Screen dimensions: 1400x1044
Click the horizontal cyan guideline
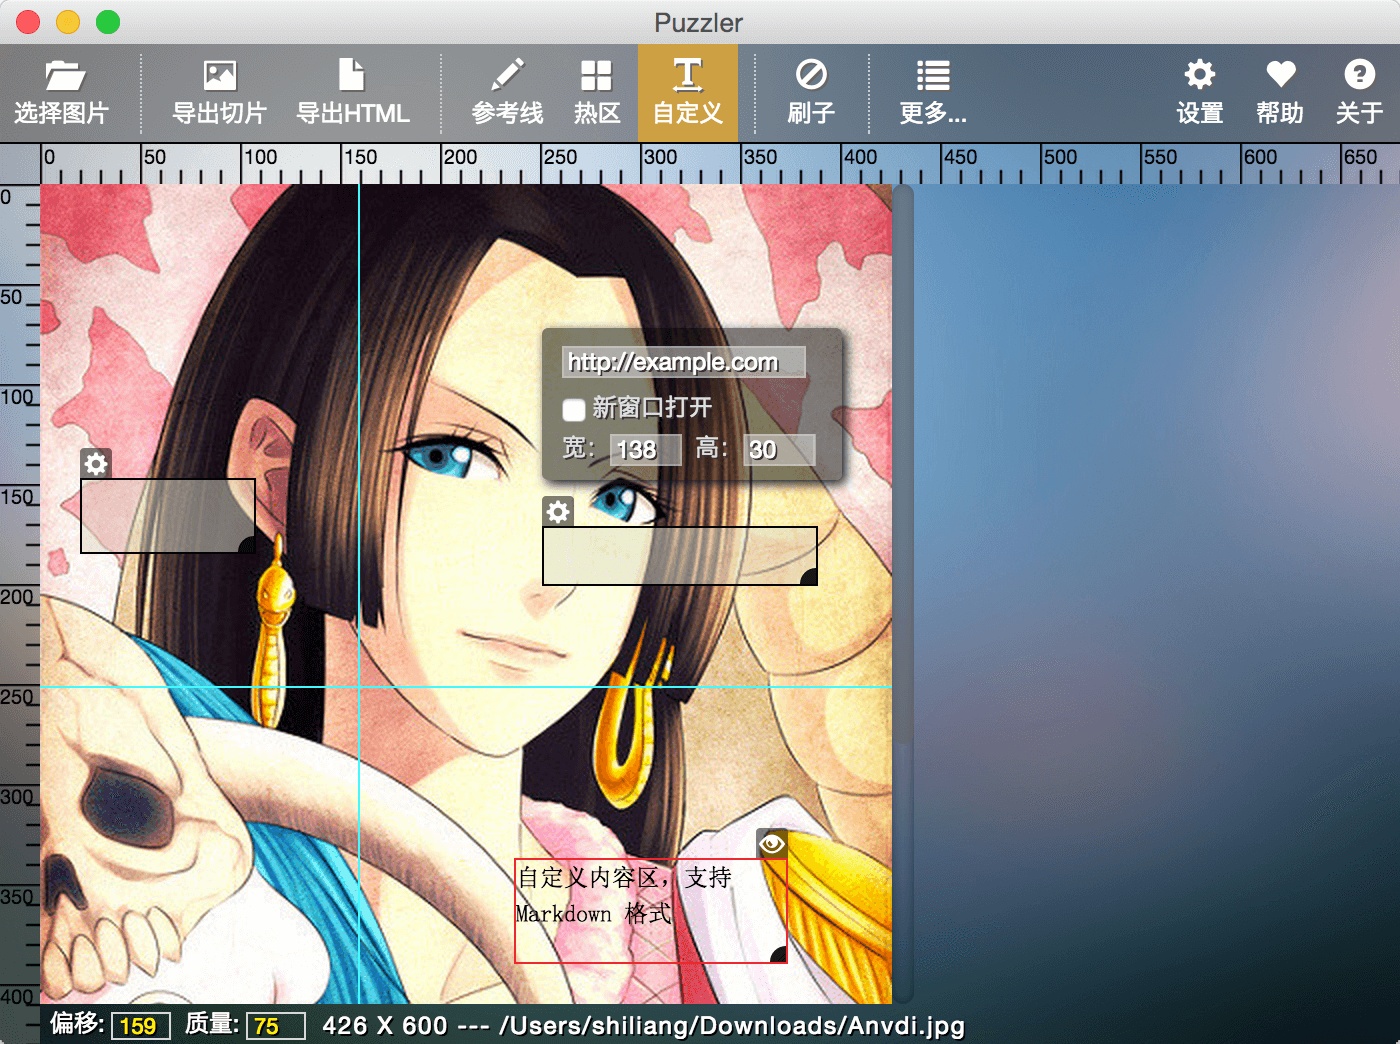point(466,686)
